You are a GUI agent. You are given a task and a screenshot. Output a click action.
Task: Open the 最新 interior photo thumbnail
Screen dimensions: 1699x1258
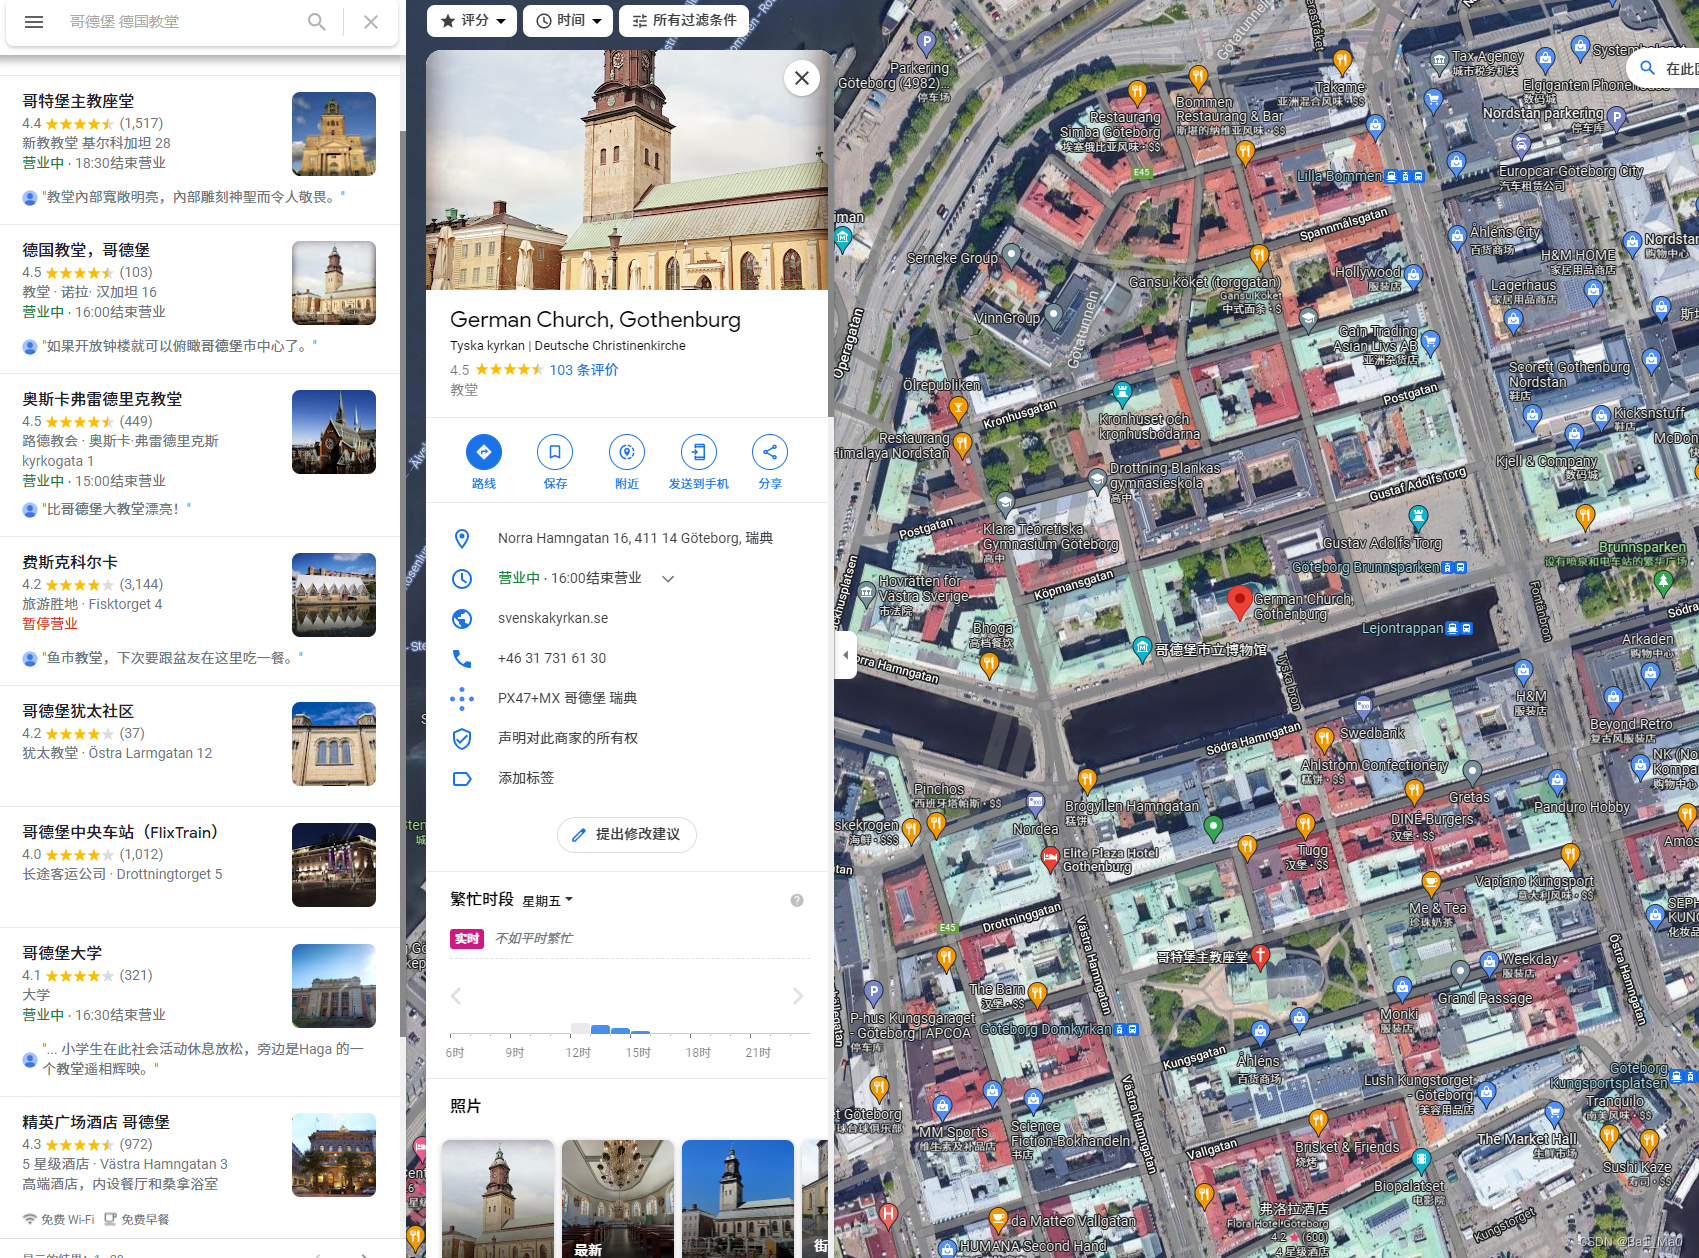click(618, 1199)
